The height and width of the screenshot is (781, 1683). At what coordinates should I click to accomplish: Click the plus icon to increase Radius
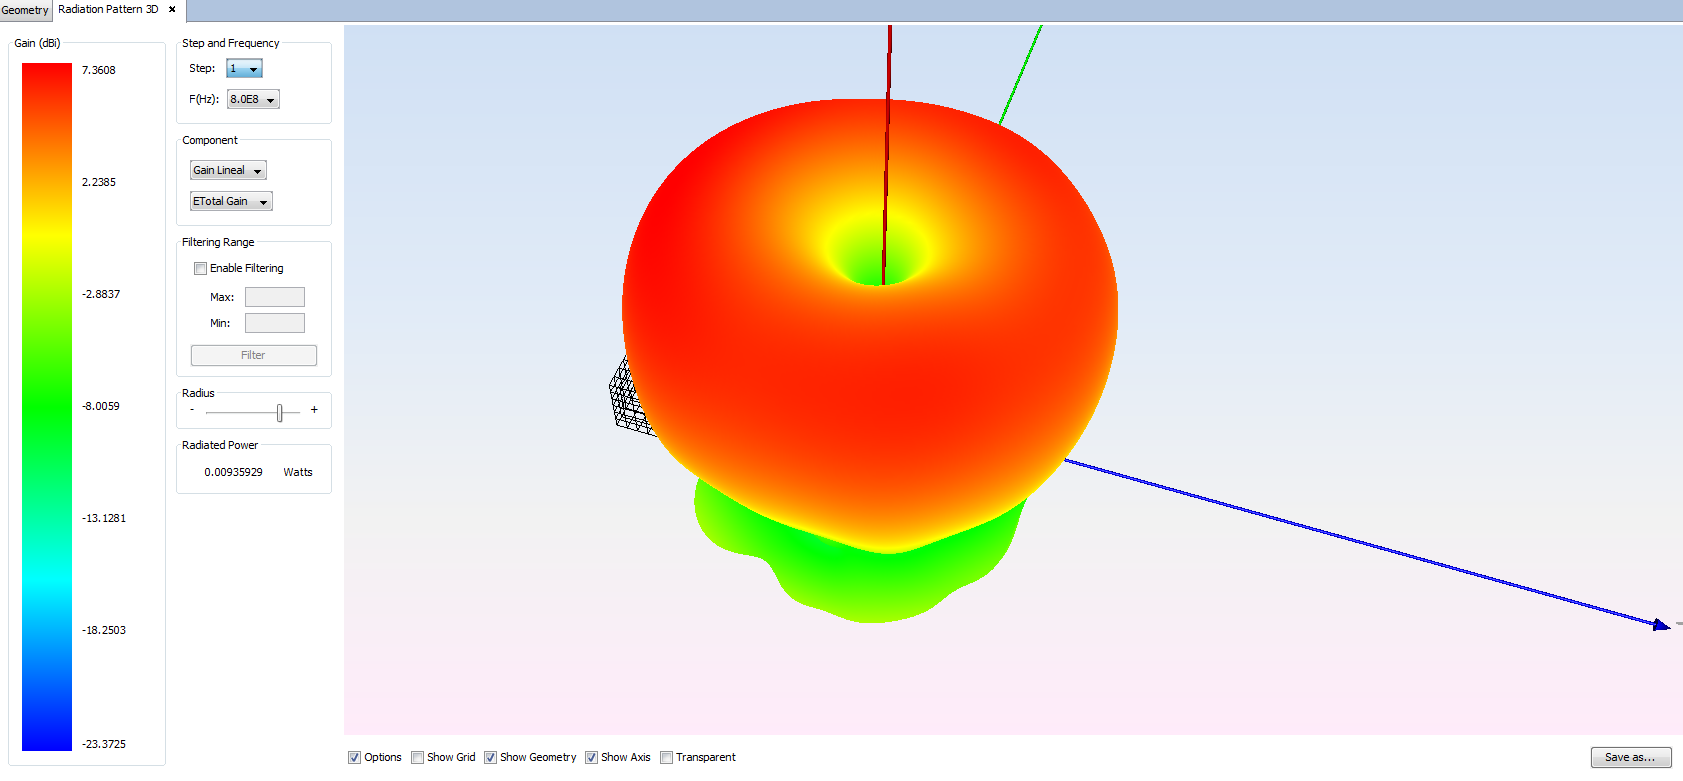[314, 410]
